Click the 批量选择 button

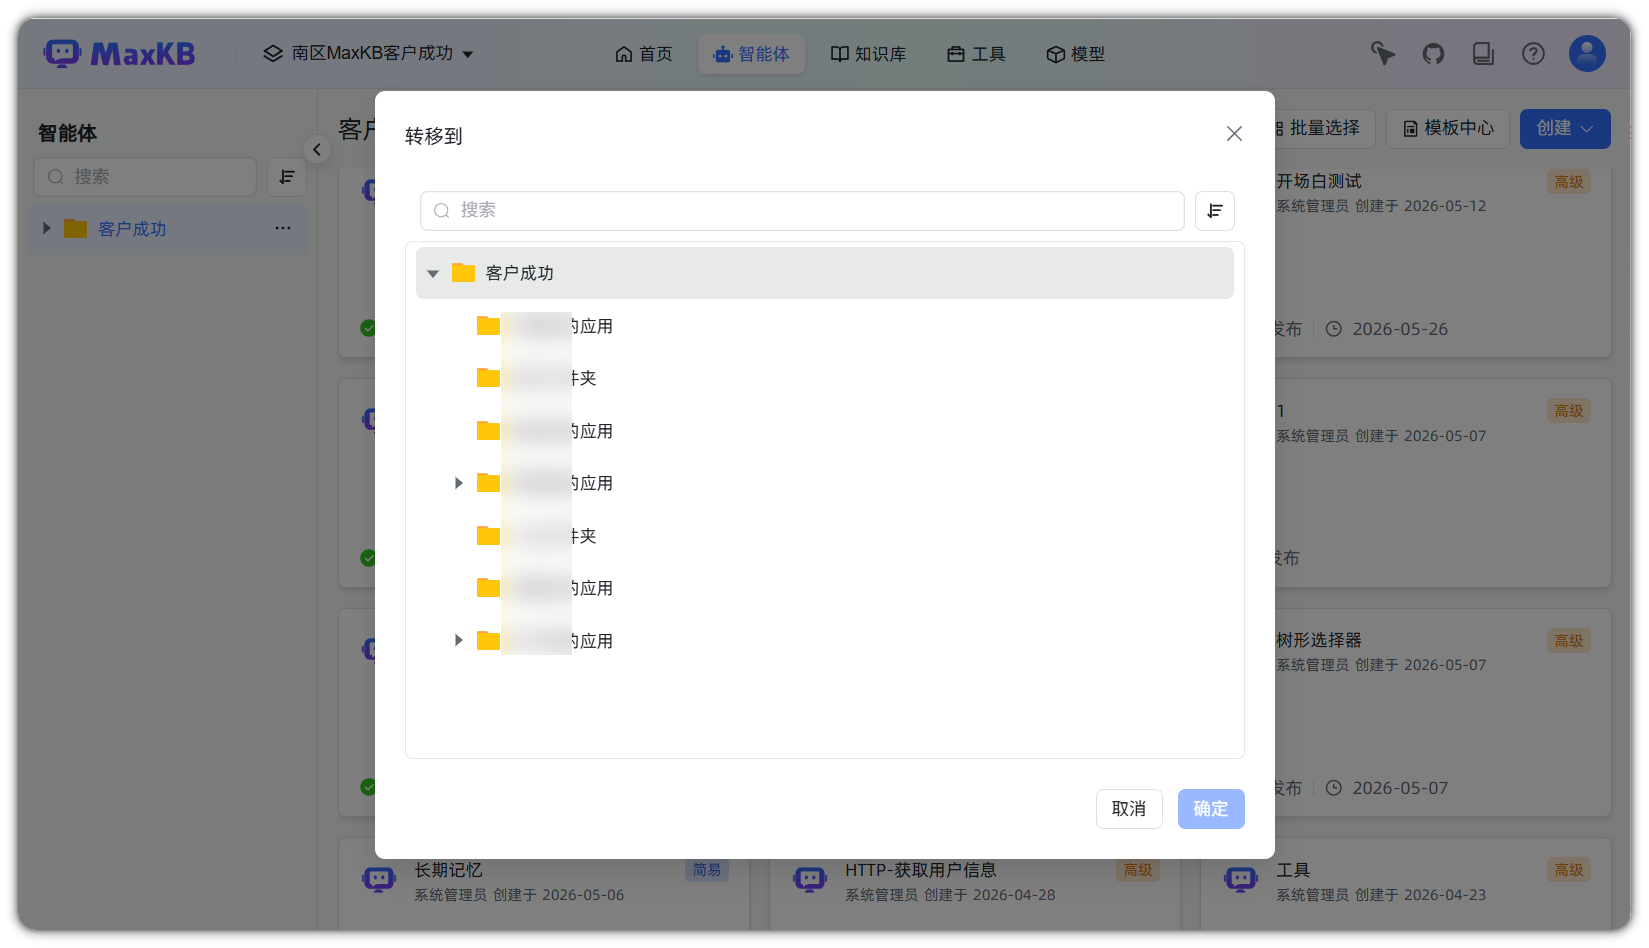pyautogui.click(x=1322, y=128)
